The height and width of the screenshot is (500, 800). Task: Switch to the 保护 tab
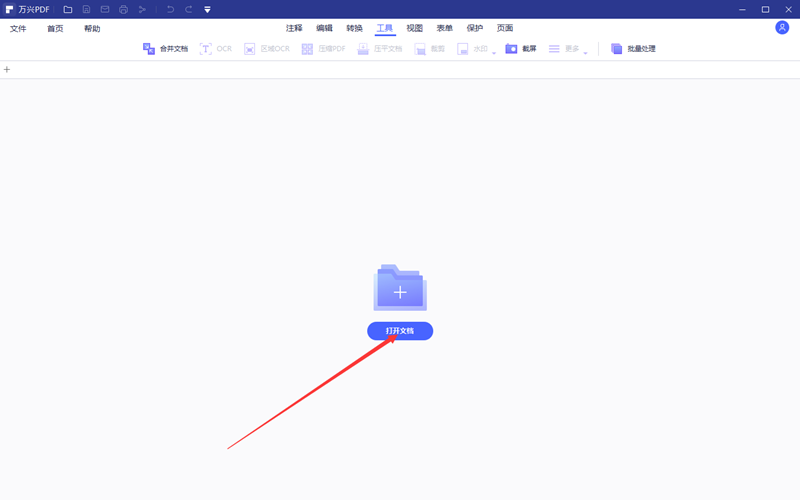pyautogui.click(x=474, y=28)
